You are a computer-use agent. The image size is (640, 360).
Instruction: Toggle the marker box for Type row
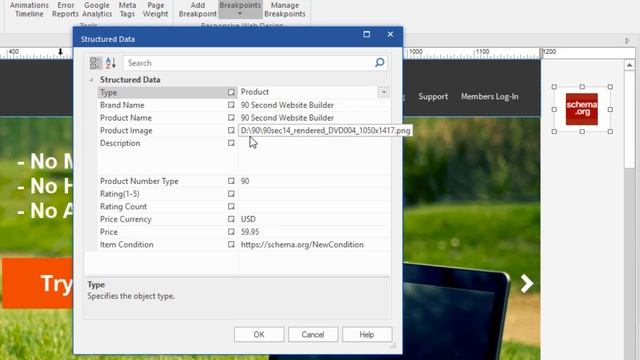[231, 92]
